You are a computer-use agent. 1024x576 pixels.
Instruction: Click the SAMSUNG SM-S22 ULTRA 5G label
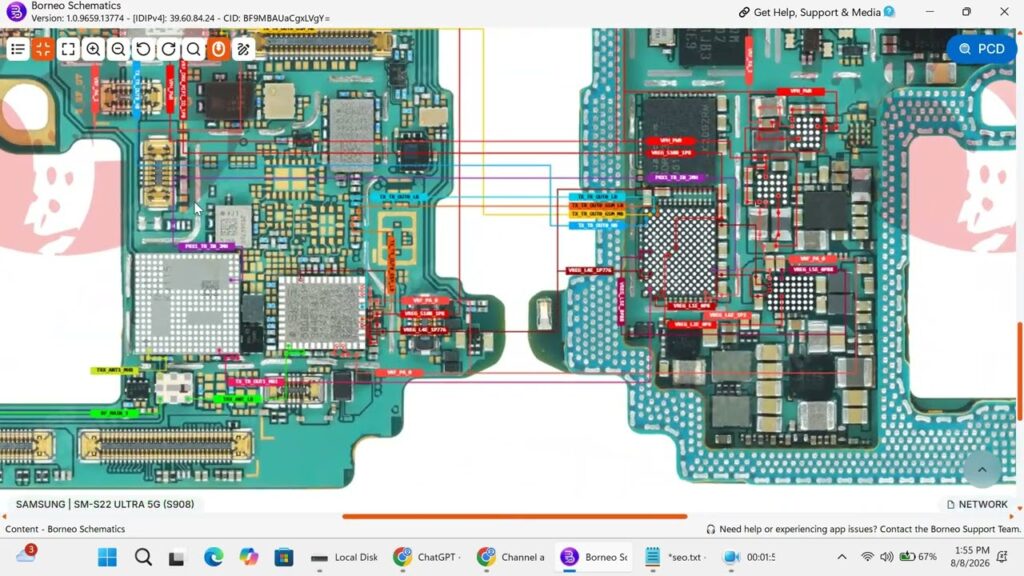tap(105, 504)
